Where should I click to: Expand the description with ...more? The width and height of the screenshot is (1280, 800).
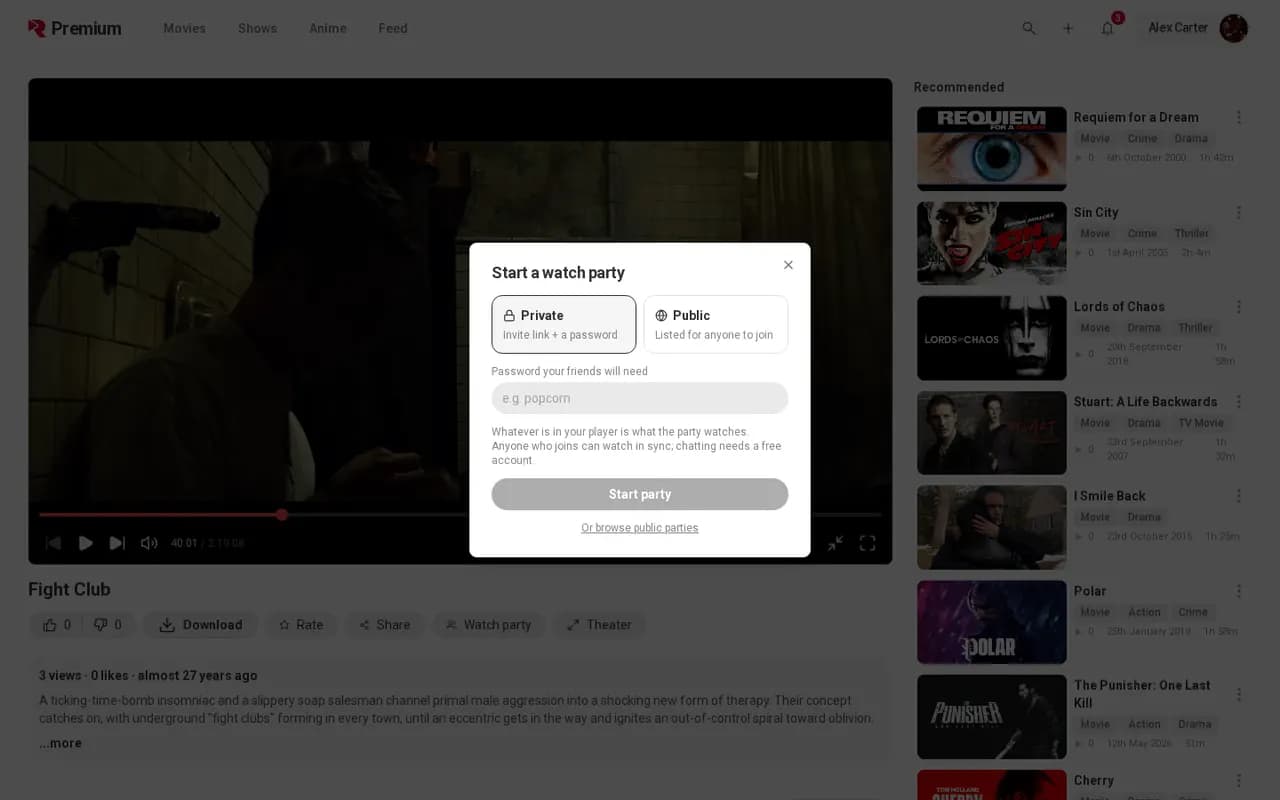tap(61, 743)
